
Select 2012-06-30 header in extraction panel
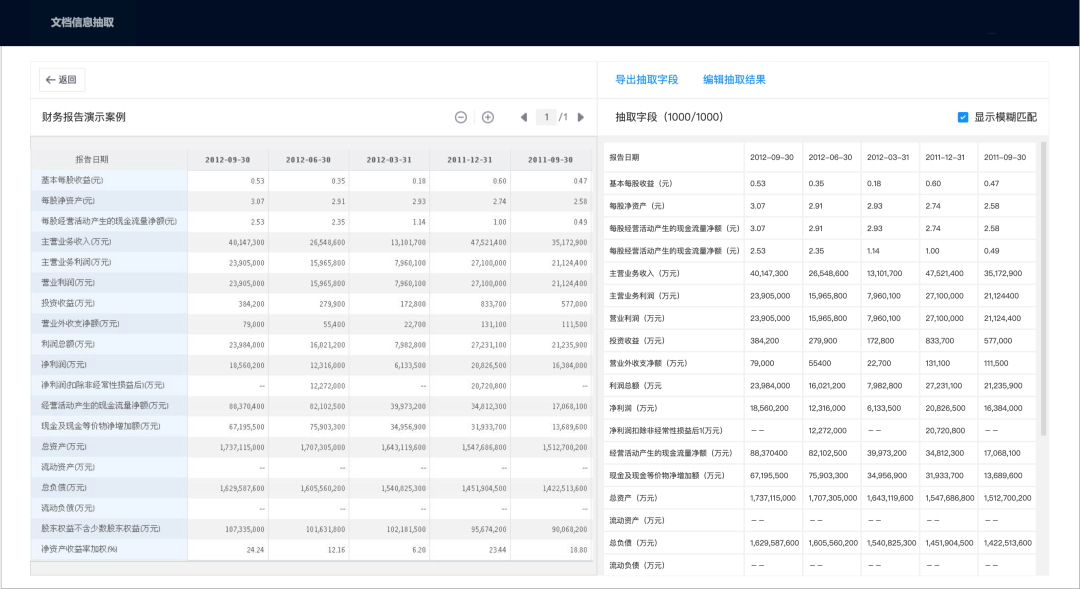click(830, 157)
